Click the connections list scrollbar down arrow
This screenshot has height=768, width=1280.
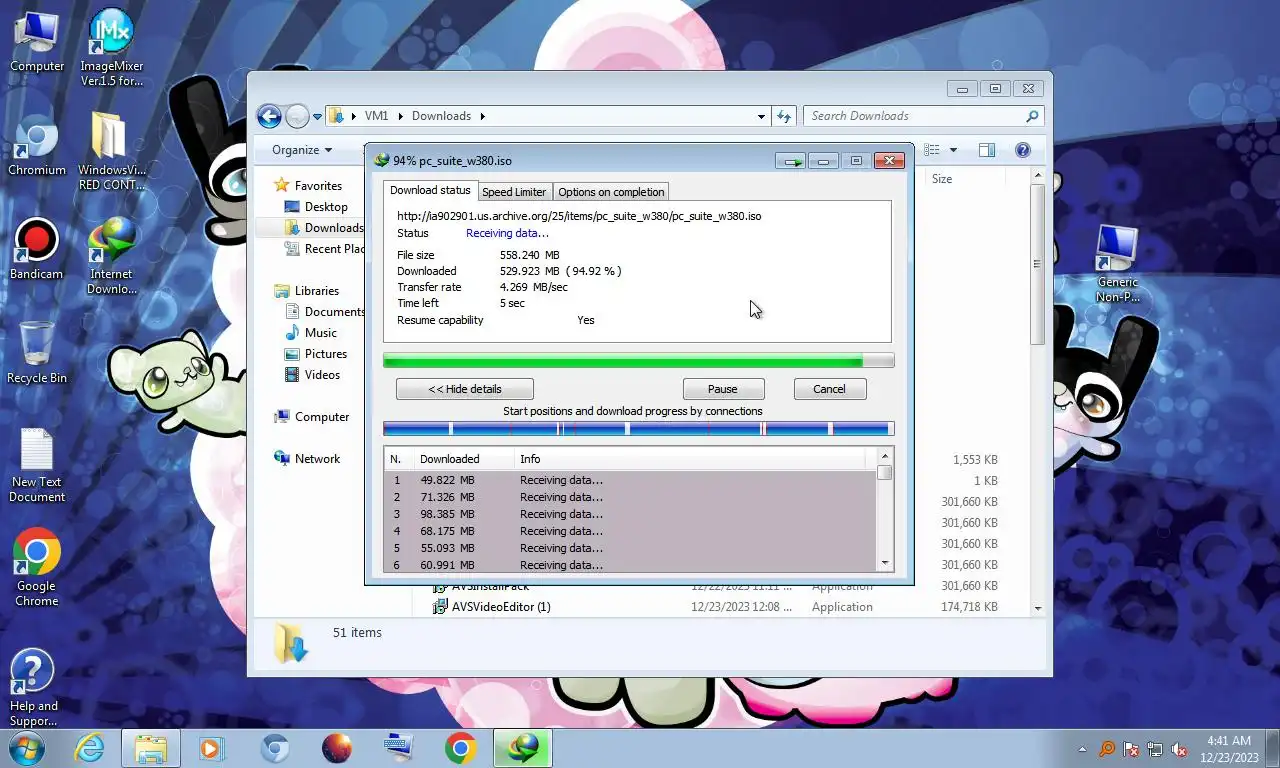pyautogui.click(x=885, y=564)
